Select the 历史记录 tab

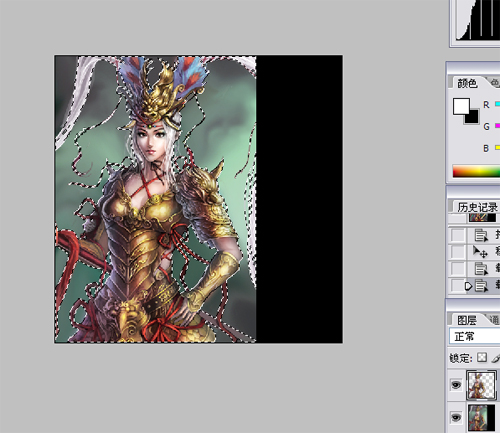[477, 207]
